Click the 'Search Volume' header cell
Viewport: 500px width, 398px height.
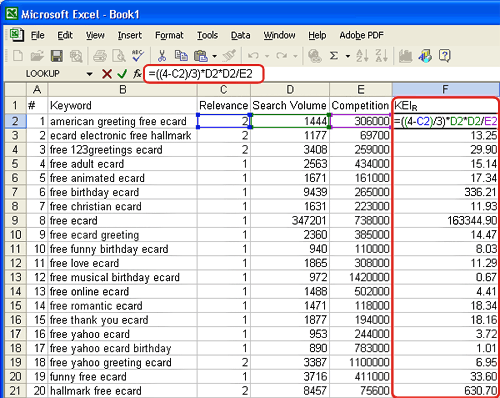click(290, 106)
